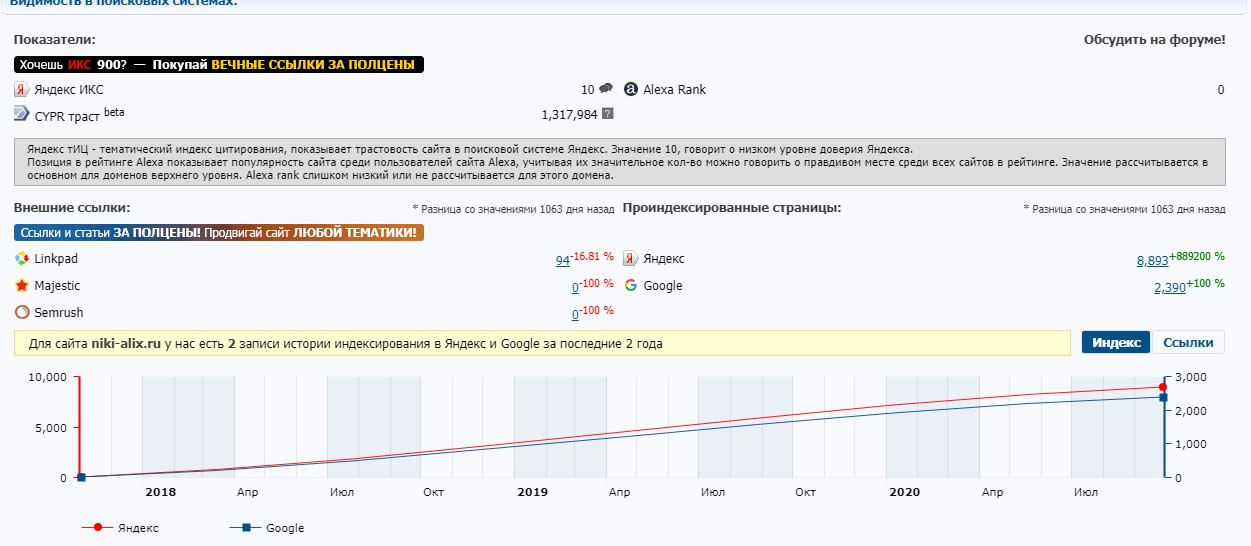Viewport: 1251px width, 546px height.
Task: Click the -16.81 % change value
Action: click(592, 256)
